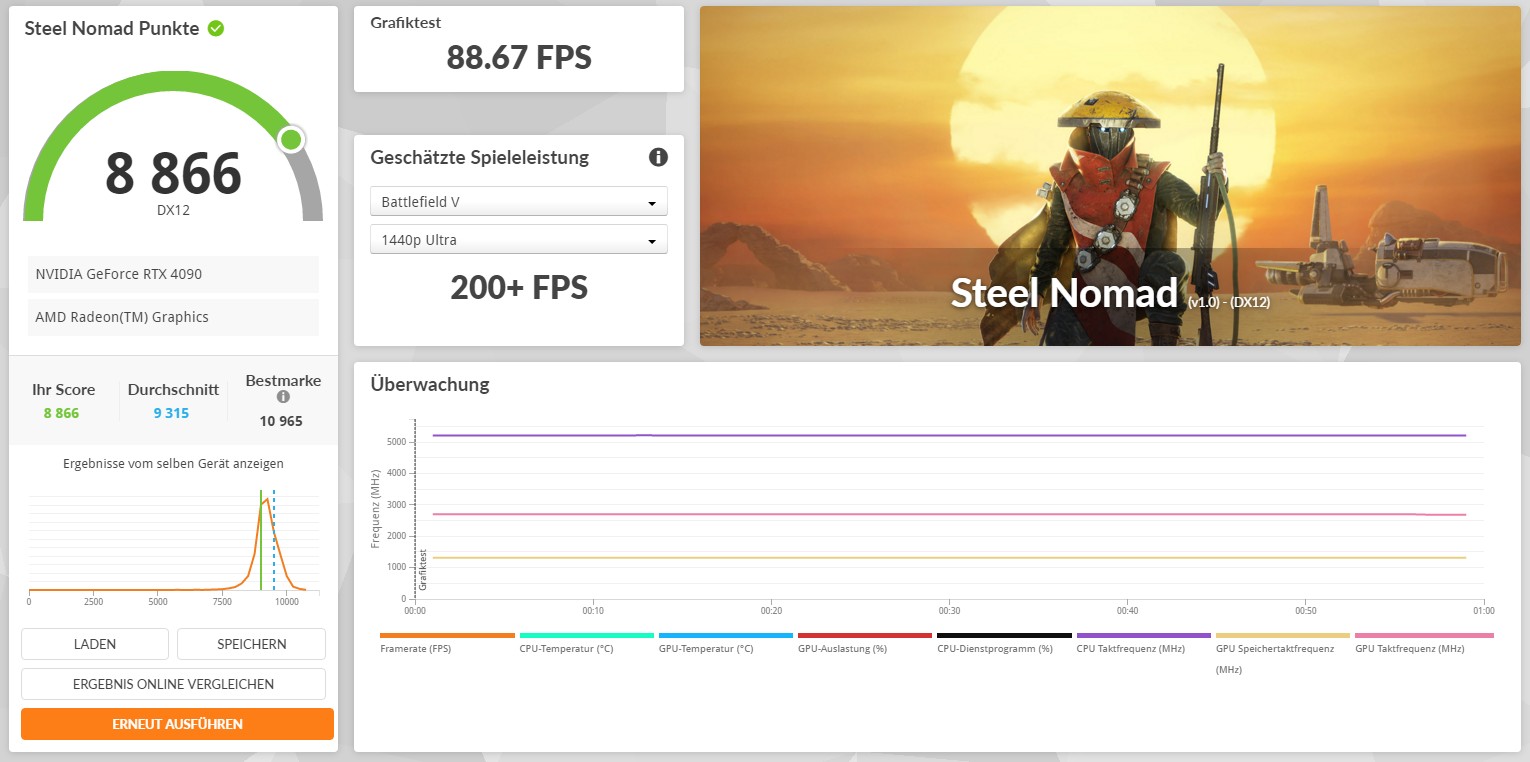The image size is (1530, 762).
Task: Click the 200+ FPS estimate value
Action: coord(519,288)
